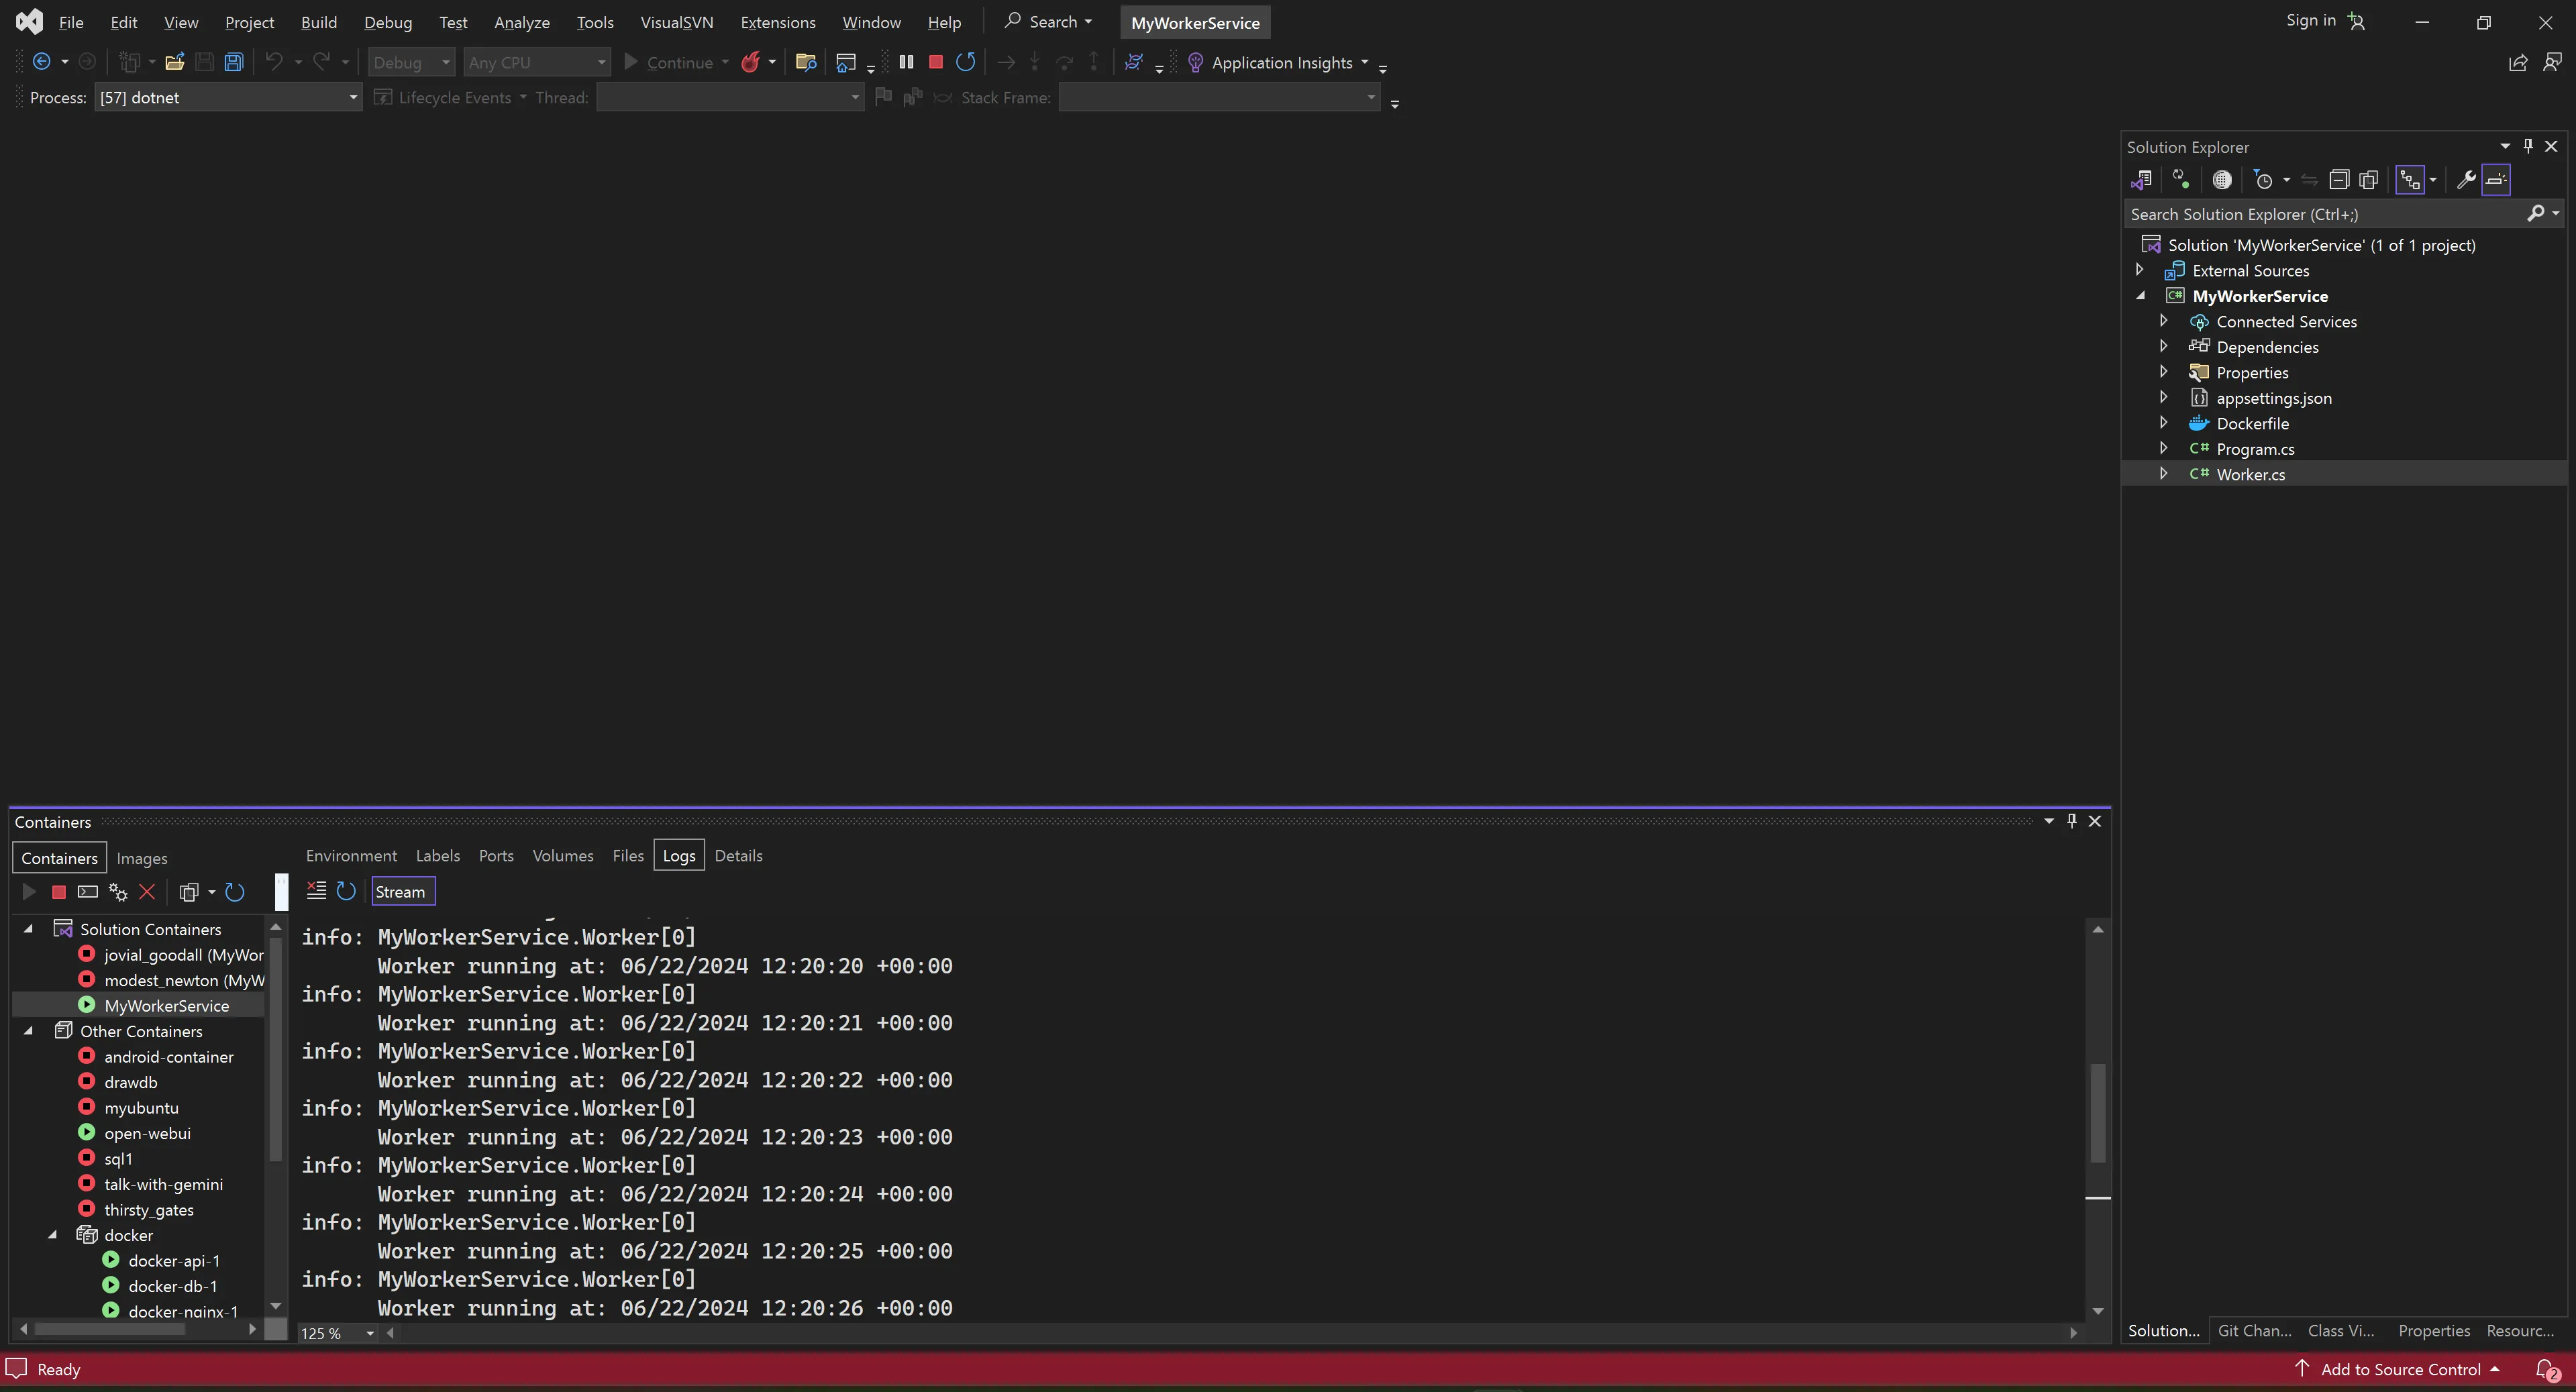Screen dimensions: 2576x1392
Task: Switch to the Images tab
Action: pyautogui.click(x=142, y=858)
